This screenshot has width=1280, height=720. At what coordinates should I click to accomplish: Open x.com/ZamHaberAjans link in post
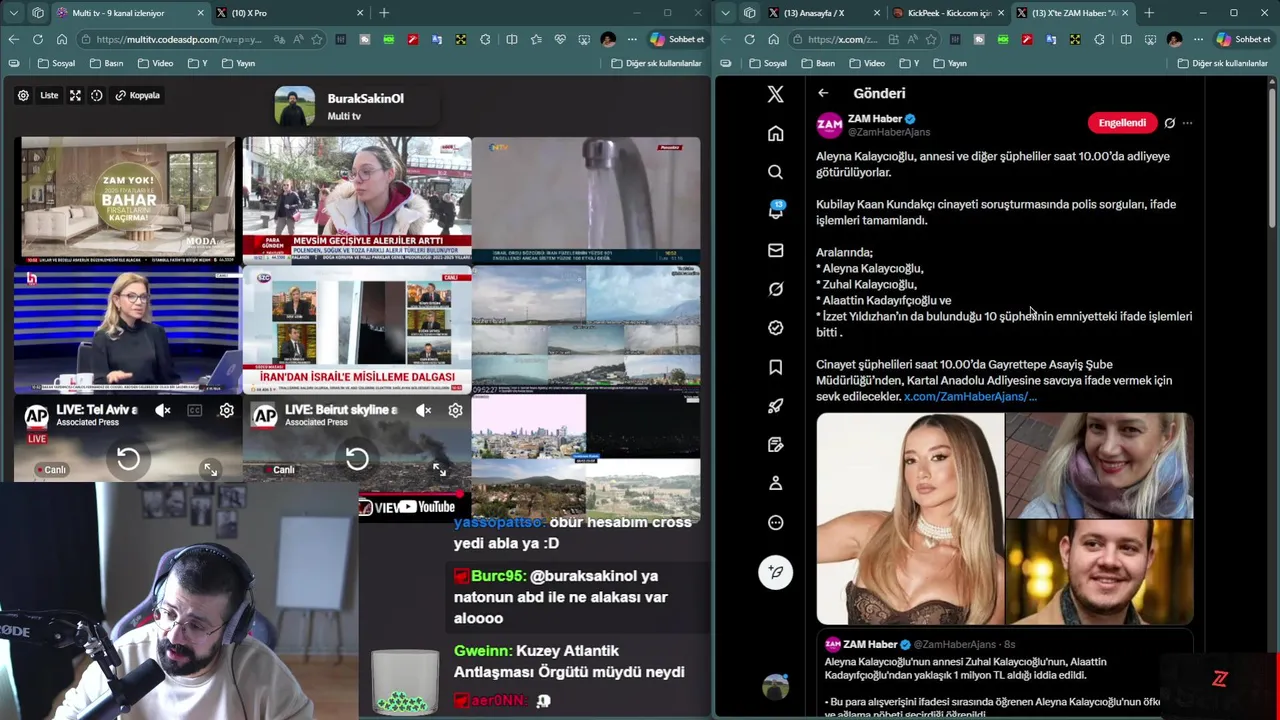click(x=970, y=396)
